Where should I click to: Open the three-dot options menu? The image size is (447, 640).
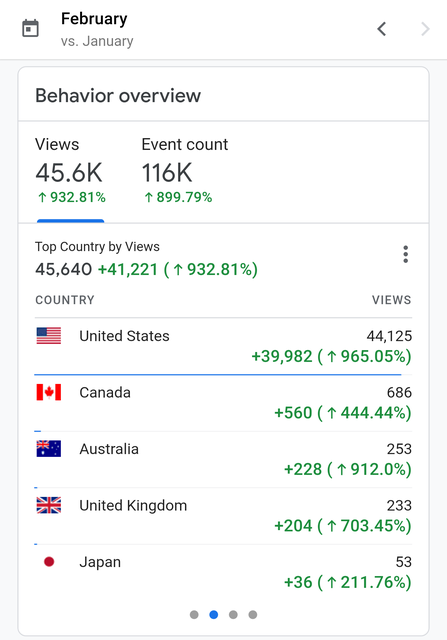405,254
